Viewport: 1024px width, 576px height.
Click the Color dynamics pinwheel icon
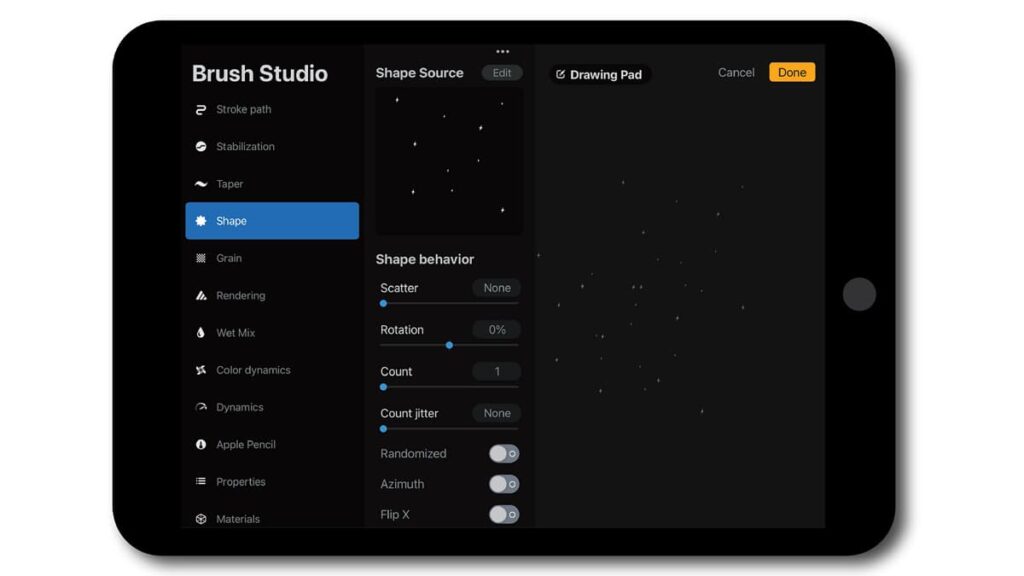tap(203, 369)
